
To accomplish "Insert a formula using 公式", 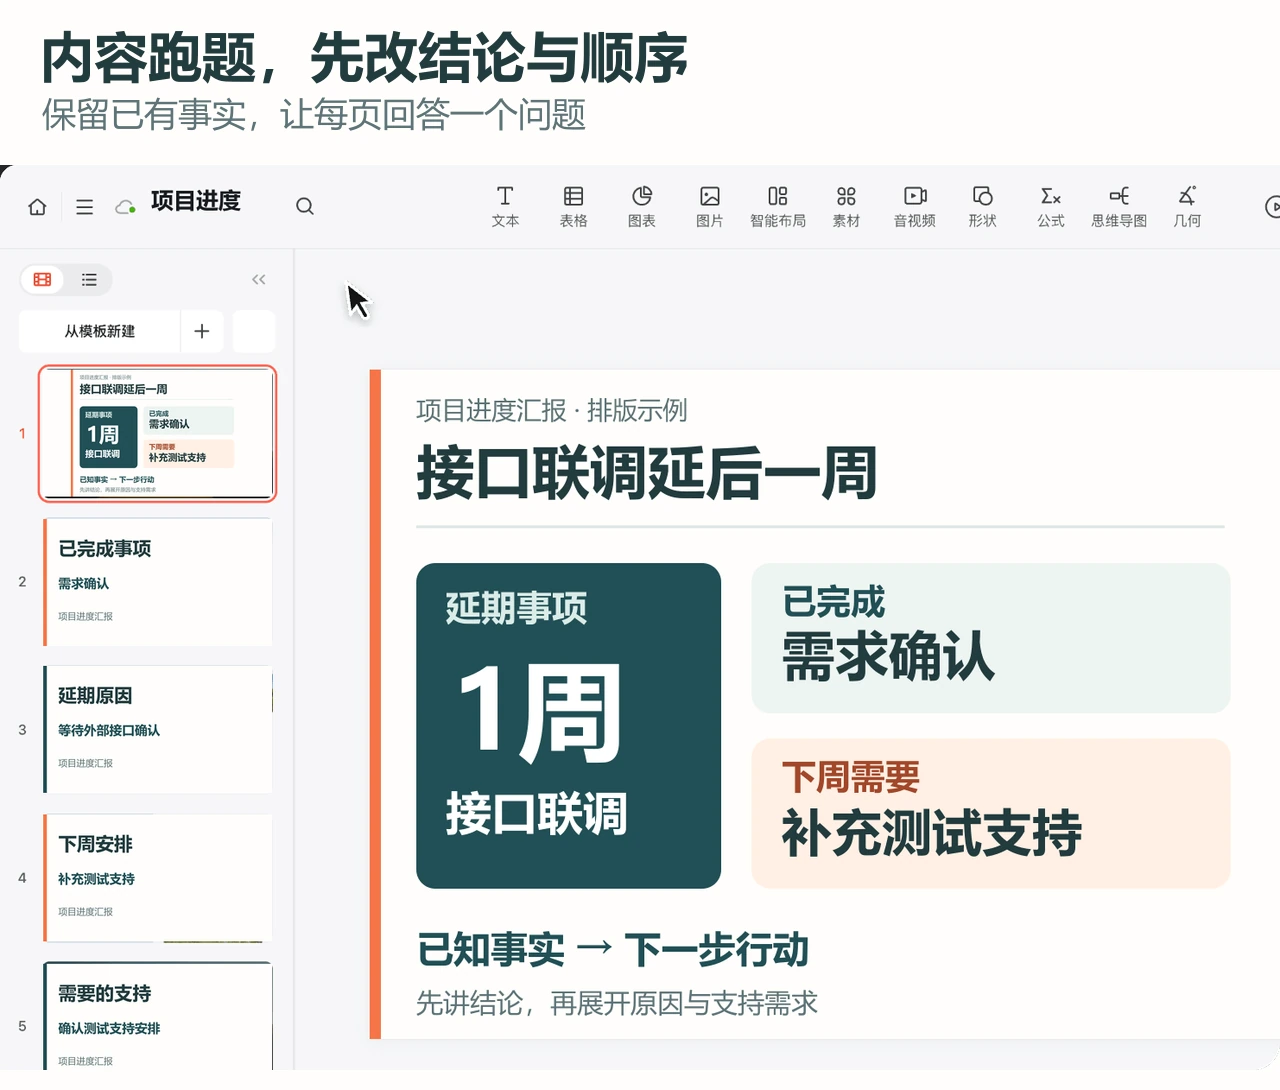I will (1051, 206).
